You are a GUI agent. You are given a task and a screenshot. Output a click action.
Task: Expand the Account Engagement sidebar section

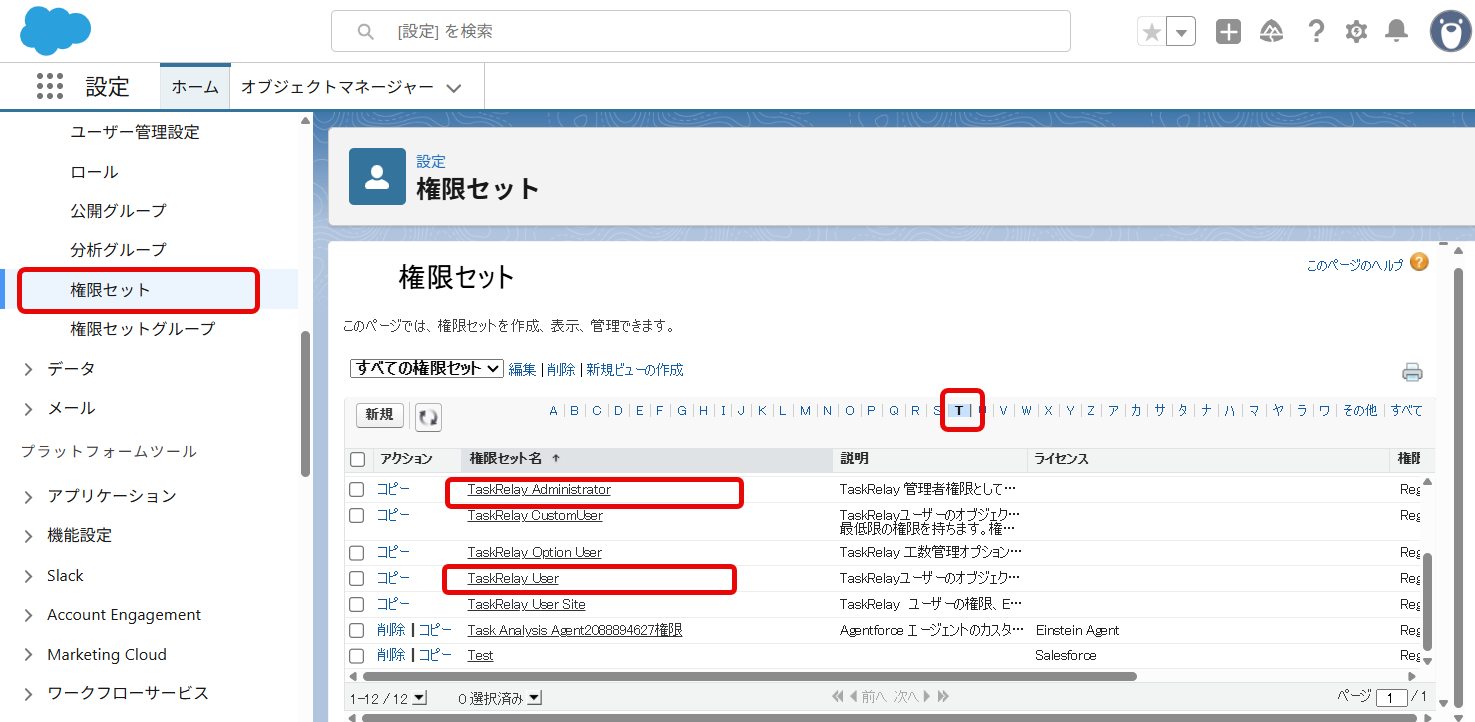coord(28,615)
